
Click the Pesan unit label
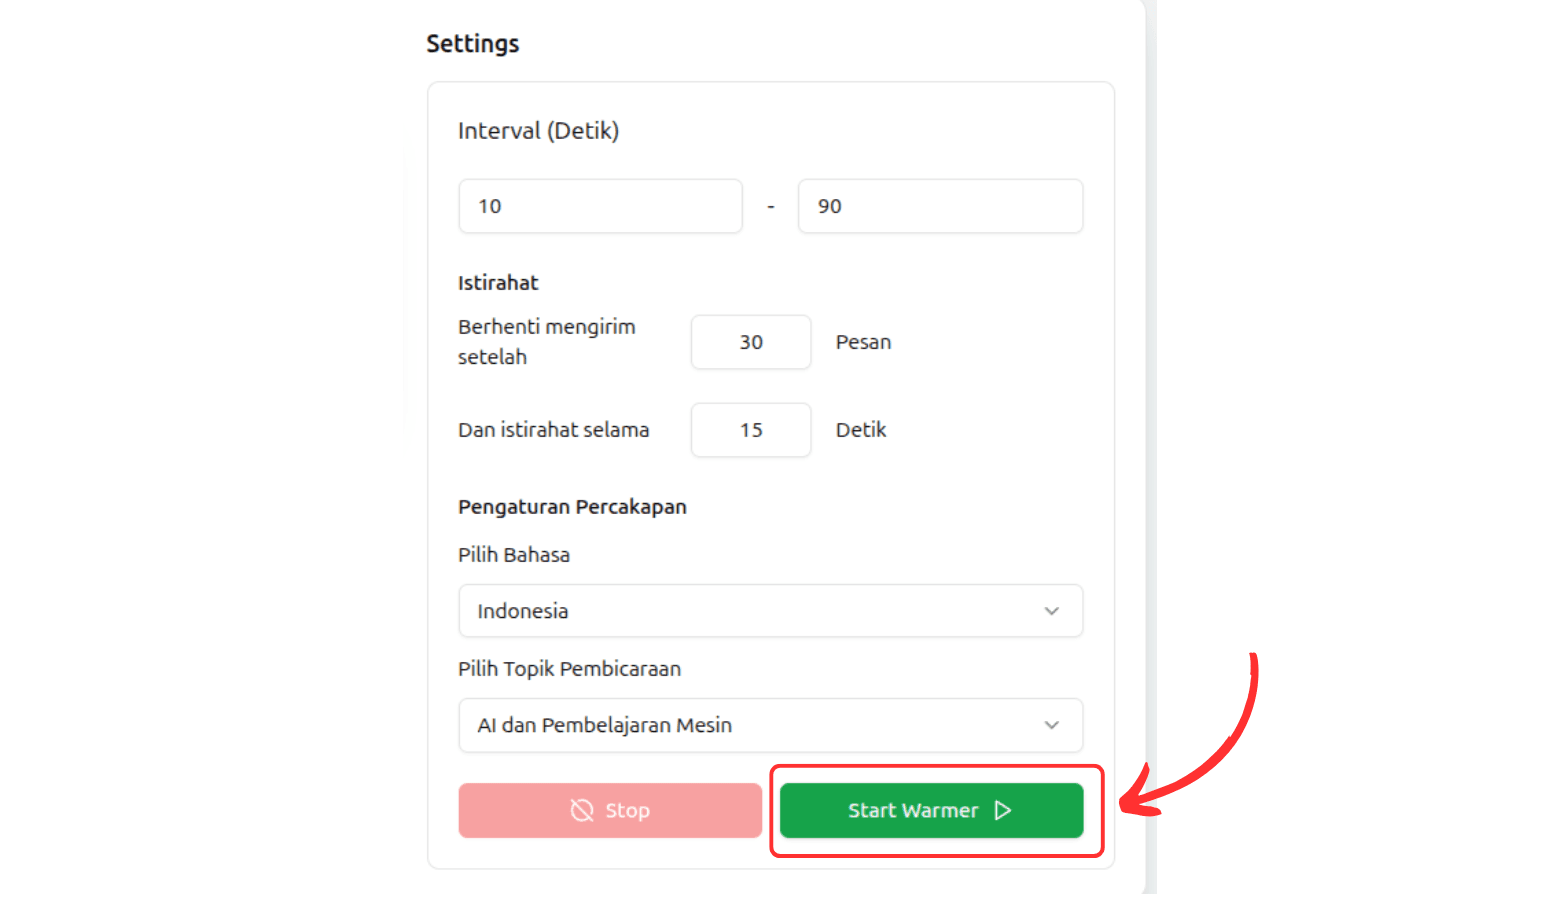click(863, 342)
